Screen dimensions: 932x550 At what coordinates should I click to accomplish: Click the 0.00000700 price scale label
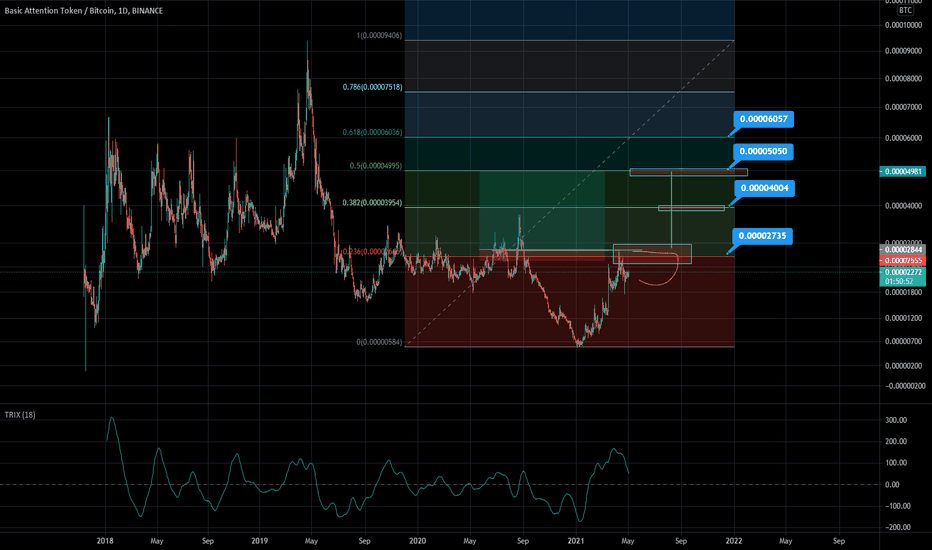[903, 341]
